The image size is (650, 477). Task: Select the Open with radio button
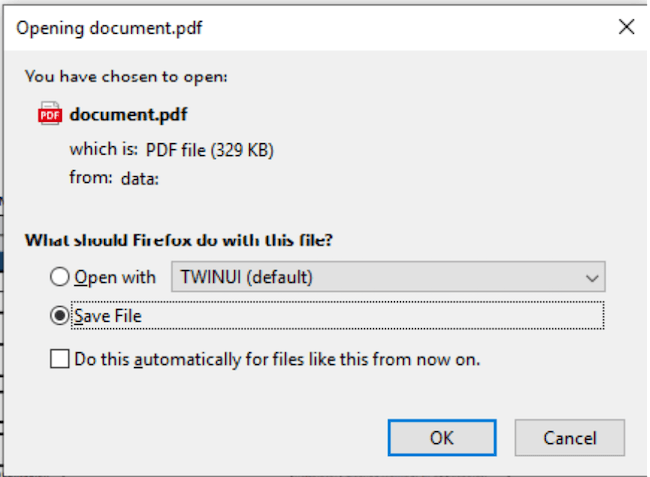point(60,276)
